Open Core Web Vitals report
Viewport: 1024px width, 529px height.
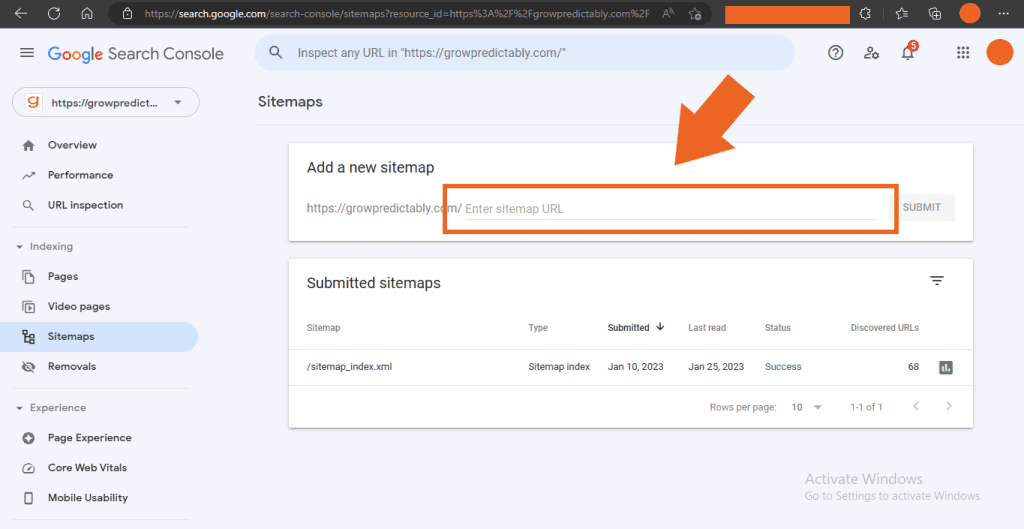pyautogui.click(x=88, y=468)
